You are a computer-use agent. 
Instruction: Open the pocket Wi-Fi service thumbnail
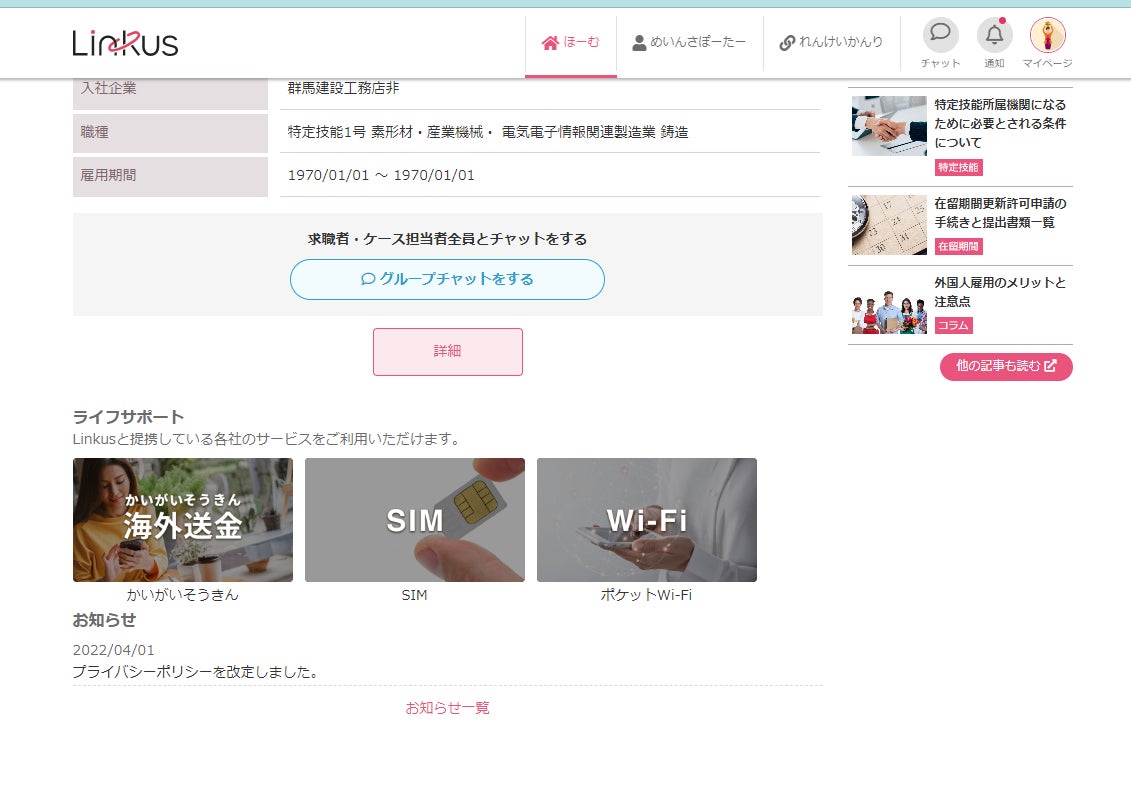(x=646, y=519)
